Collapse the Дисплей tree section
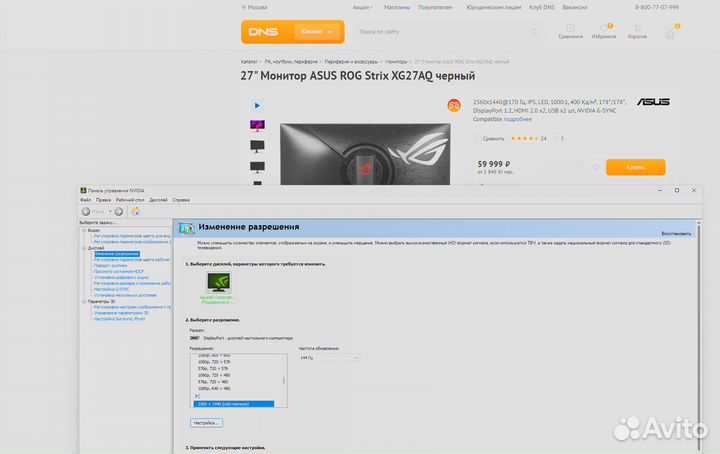 pos(84,248)
